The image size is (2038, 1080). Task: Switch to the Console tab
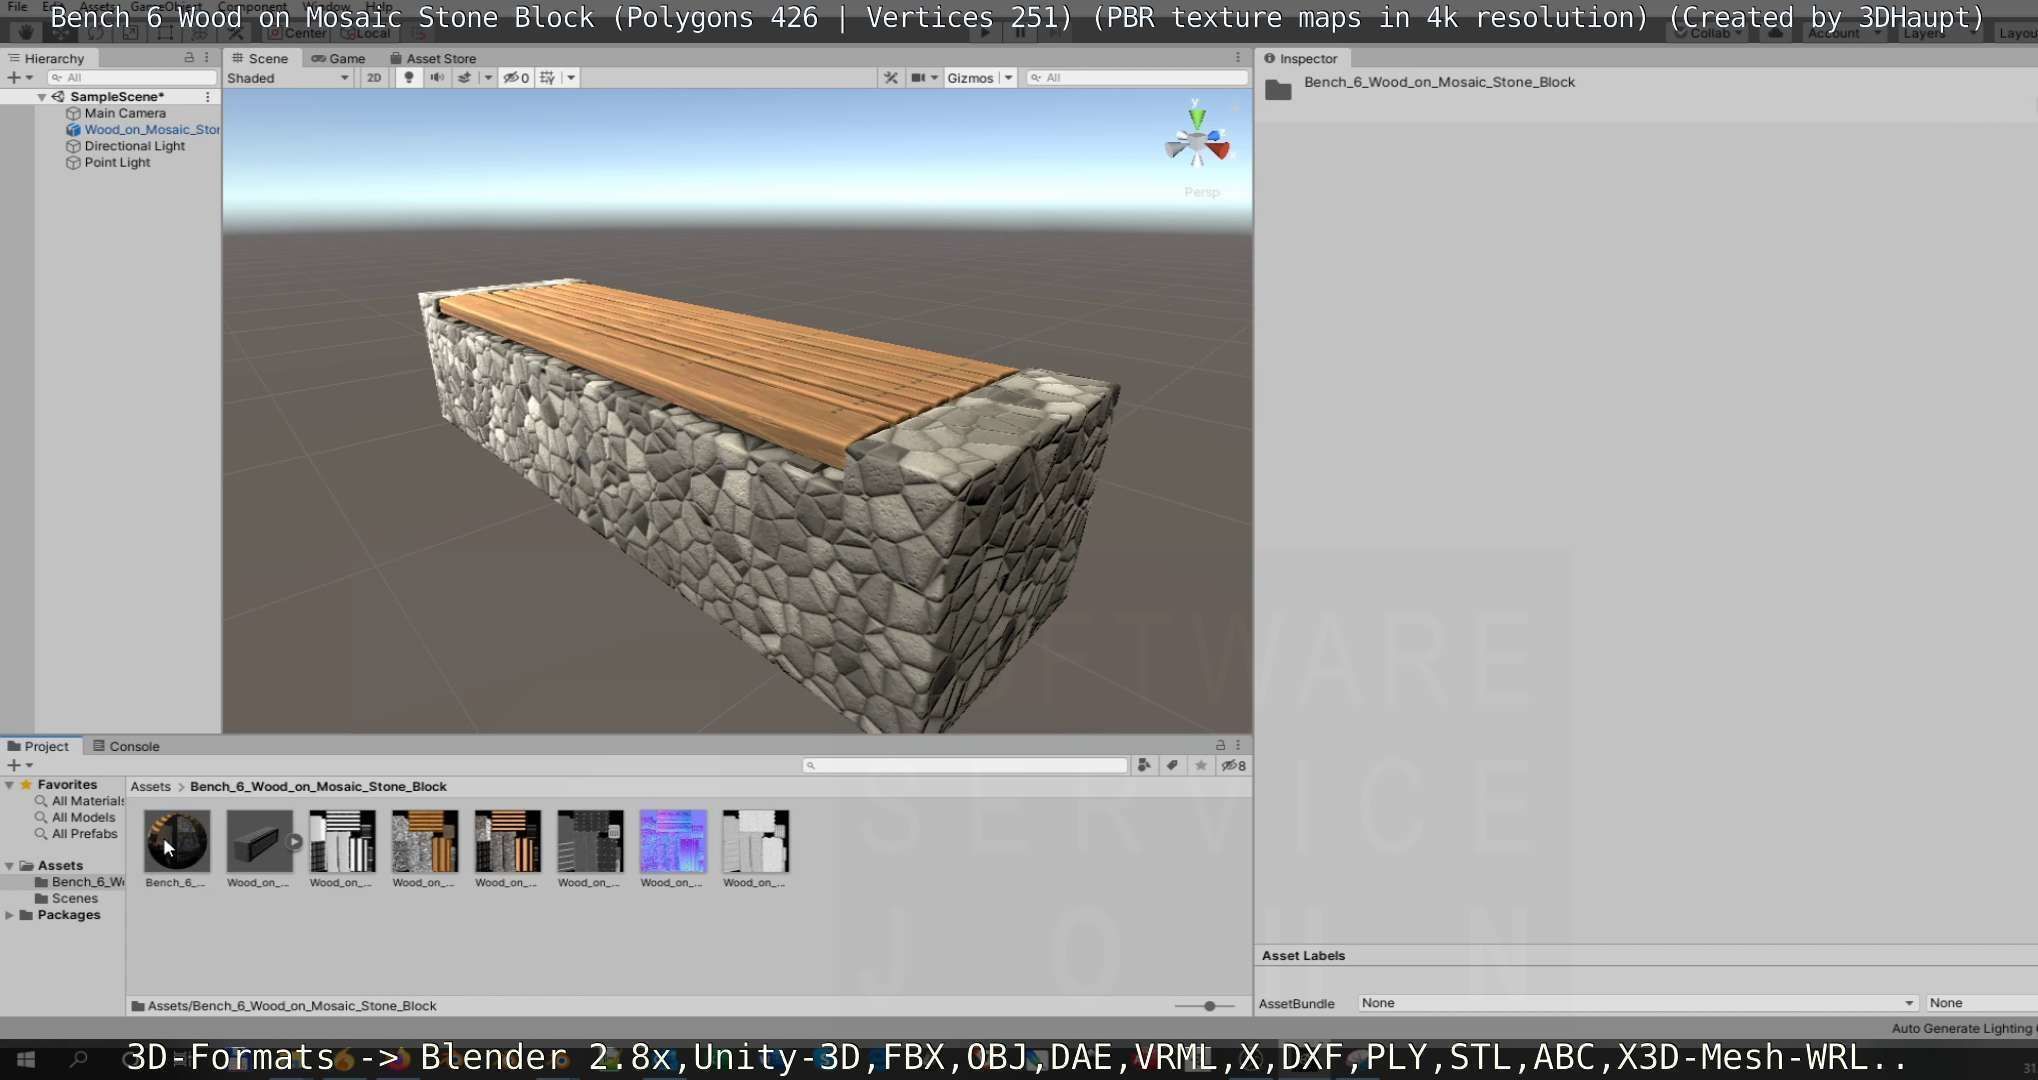click(126, 746)
